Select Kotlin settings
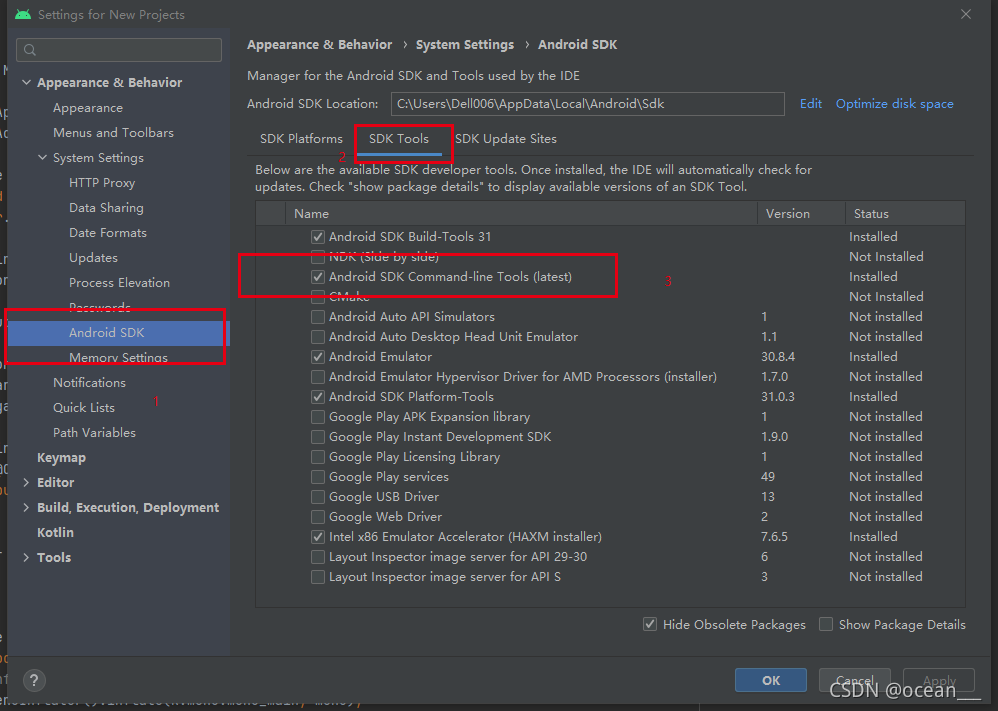The width and height of the screenshot is (998, 711). 55,532
